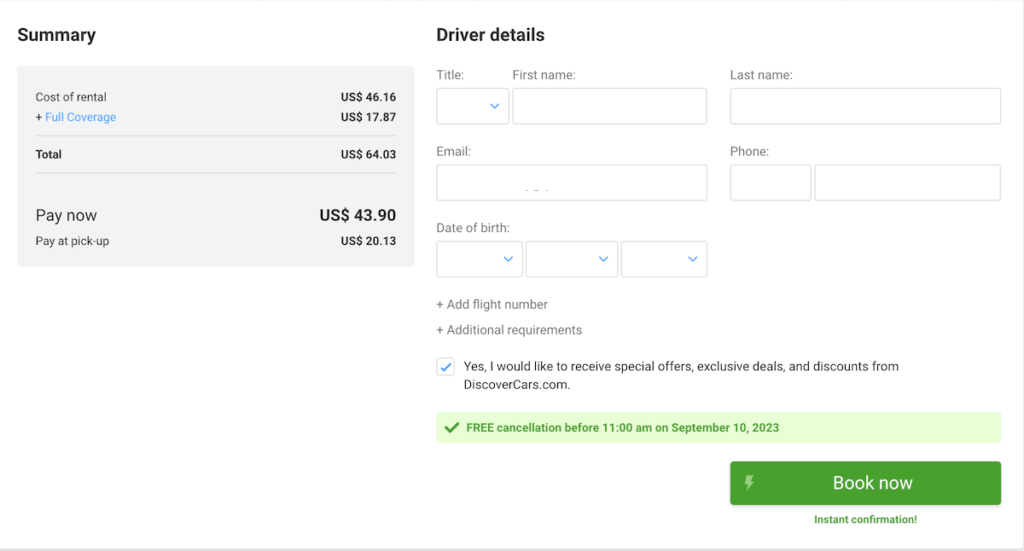Click the Cost of rental label
The height and width of the screenshot is (551, 1024).
[71, 97]
